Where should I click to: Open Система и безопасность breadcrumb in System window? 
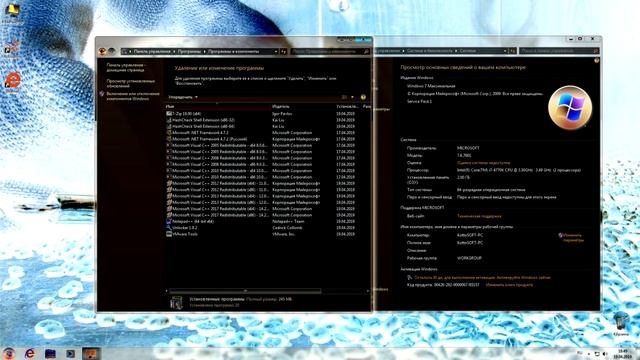click(x=429, y=51)
